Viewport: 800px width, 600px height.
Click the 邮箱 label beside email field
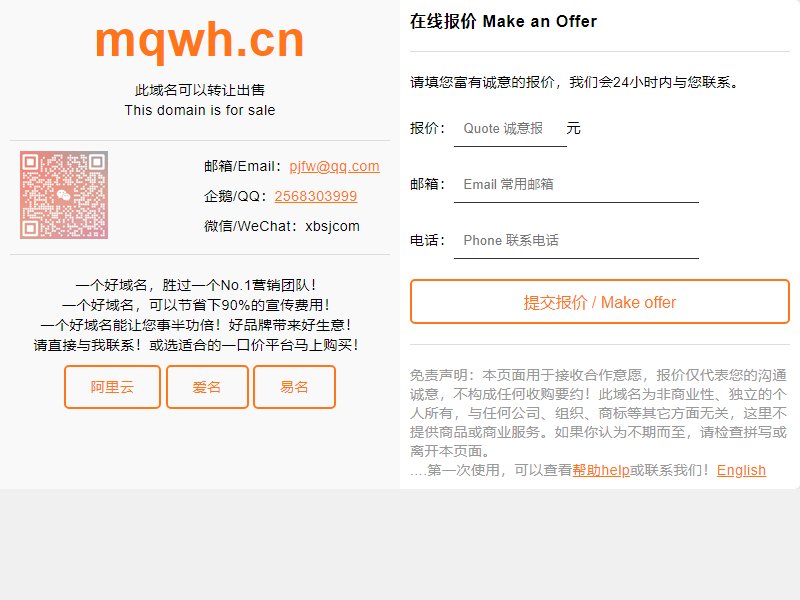point(428,184)
